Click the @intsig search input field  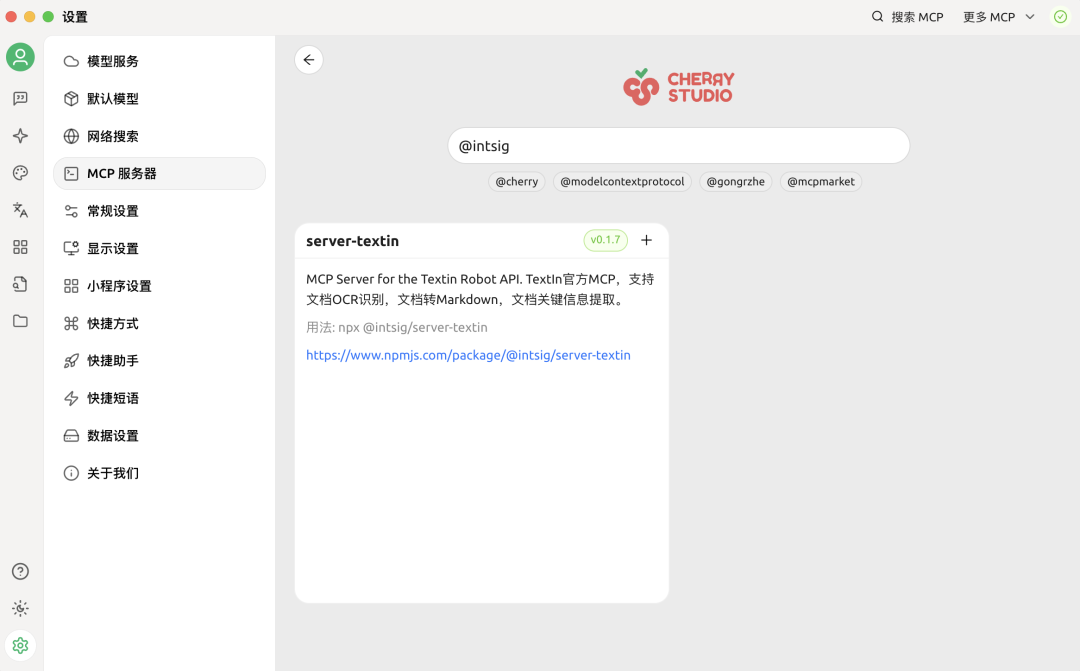679,145
